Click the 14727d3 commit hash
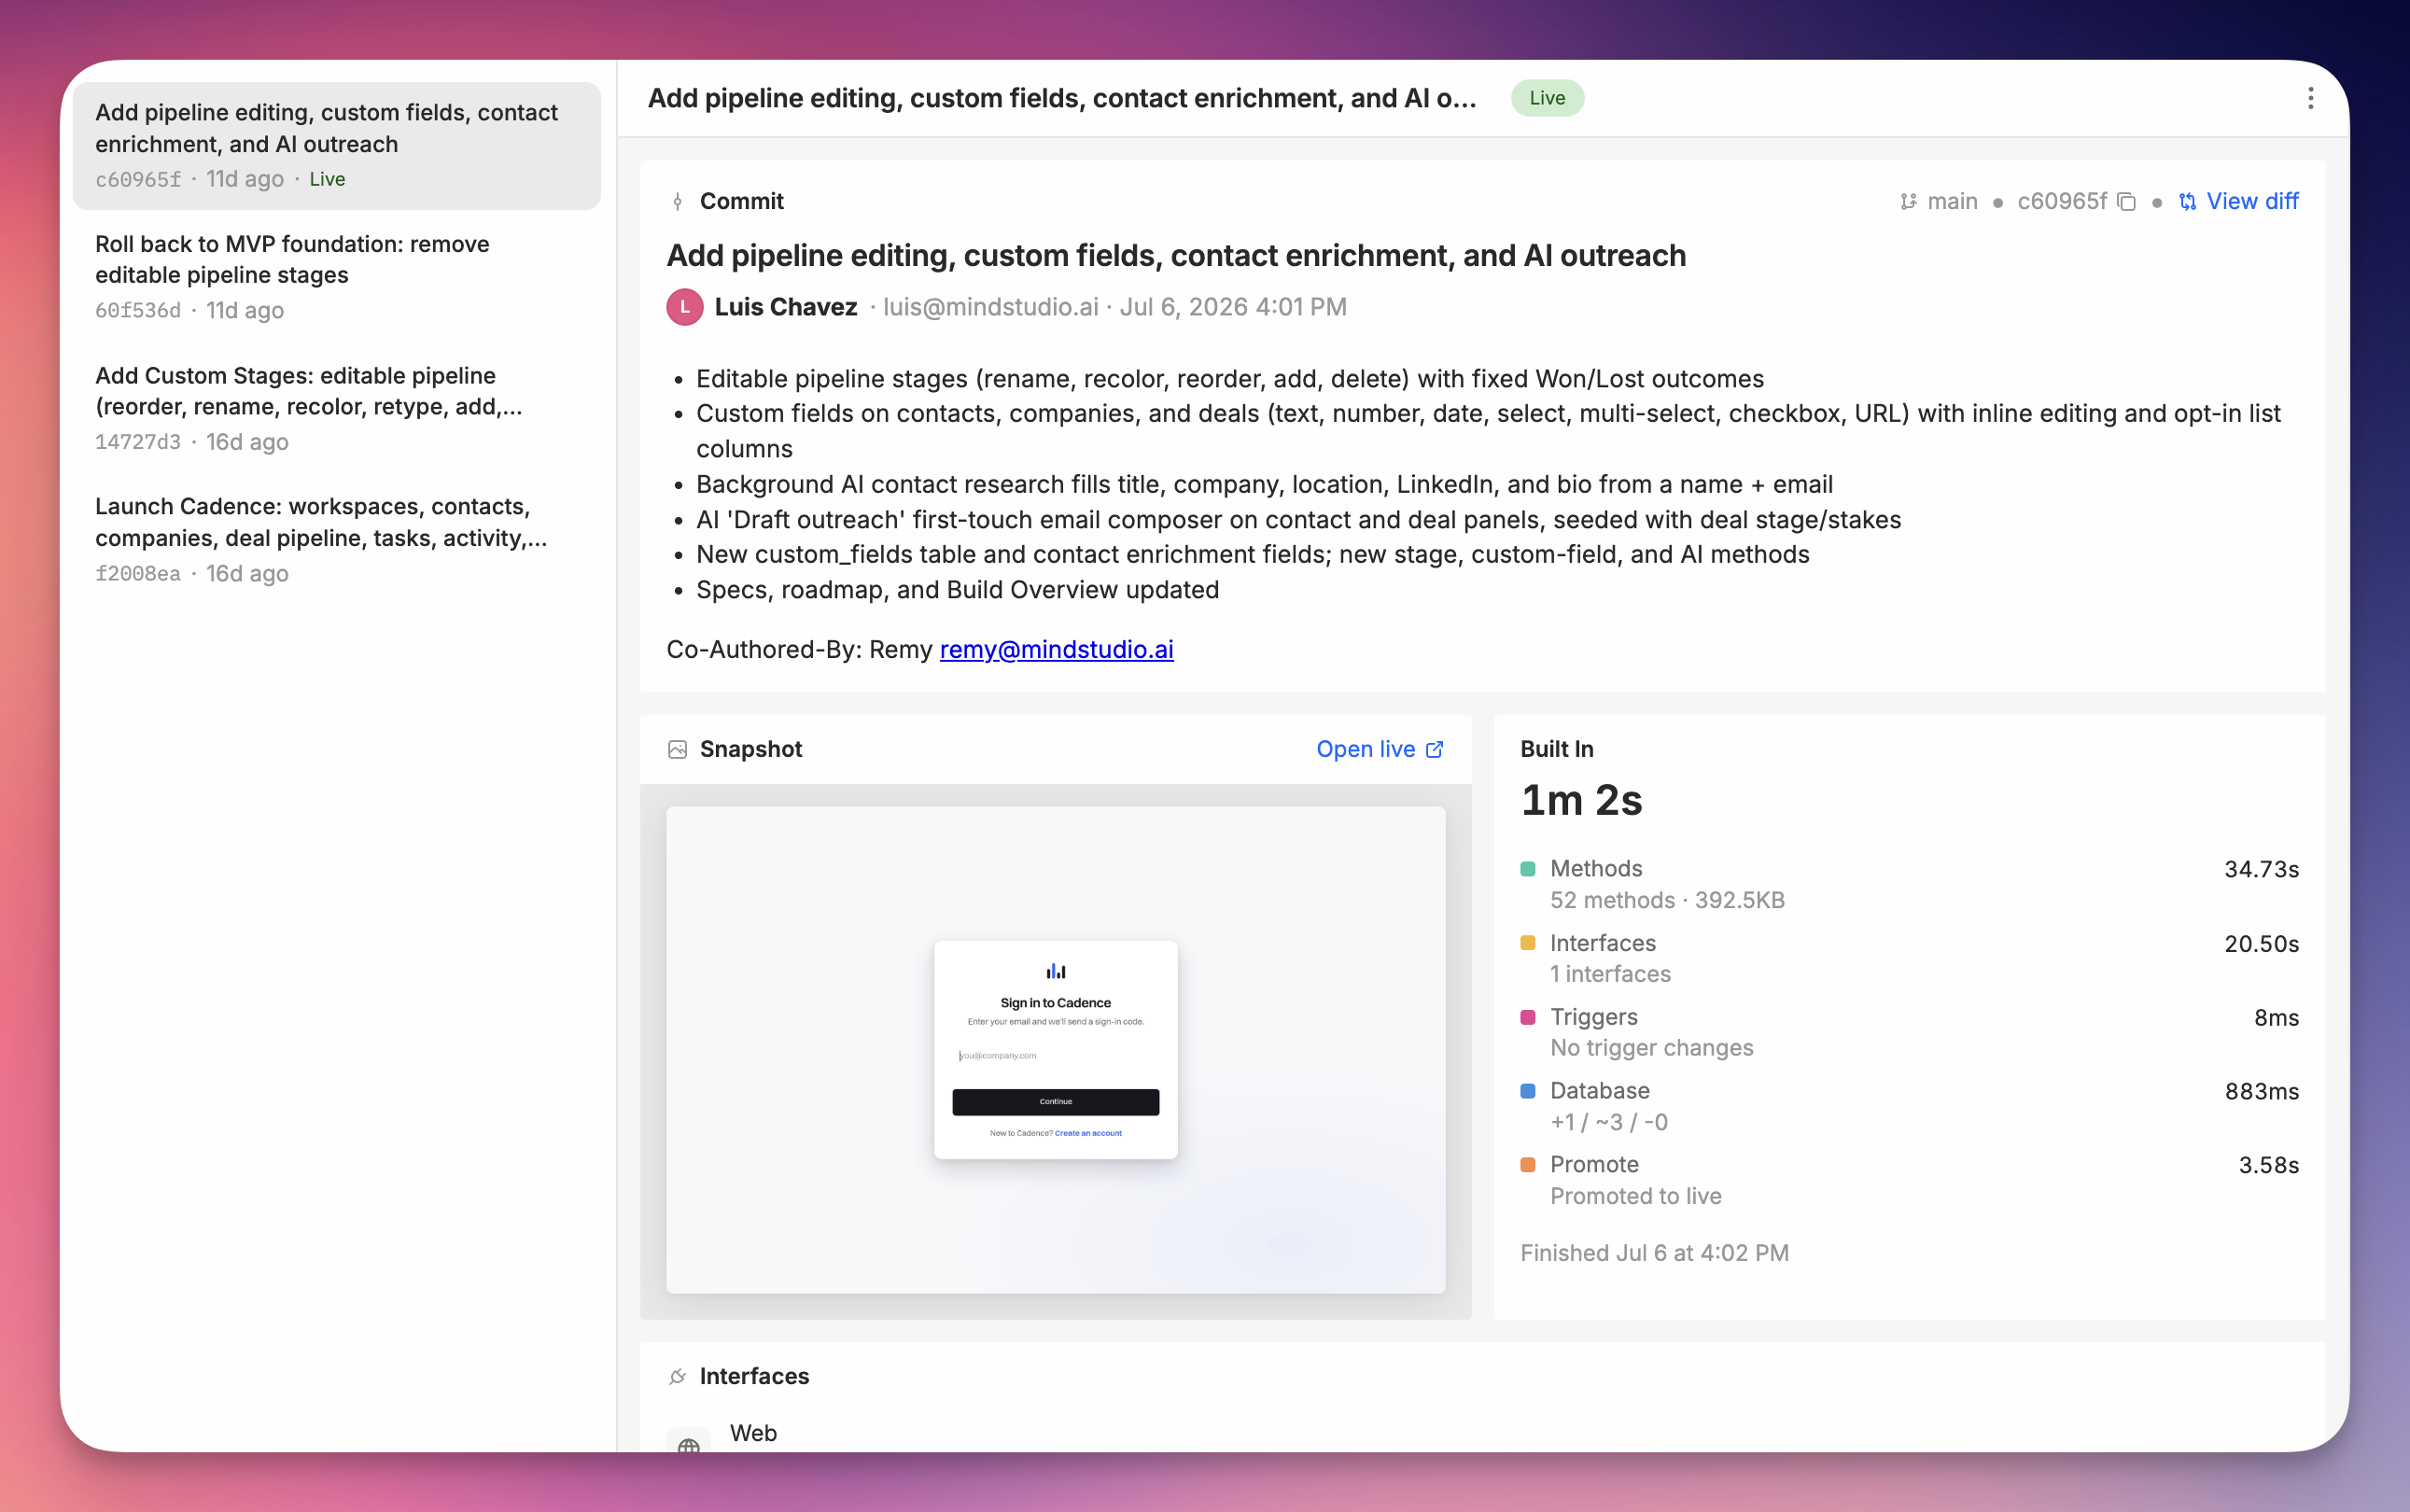The width and height of the screenshot is (2410, 1512). pyautogui.click(x=138, y=442)
